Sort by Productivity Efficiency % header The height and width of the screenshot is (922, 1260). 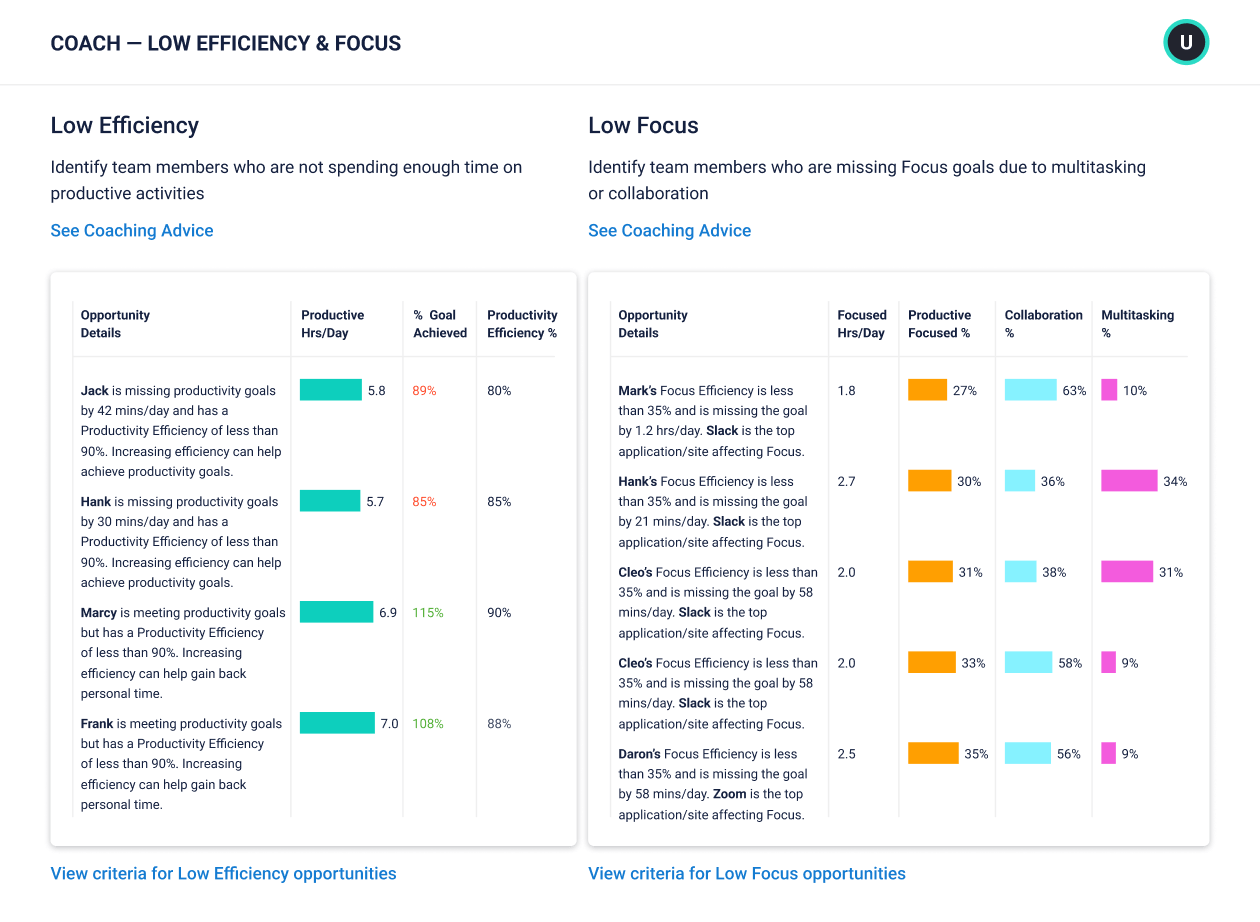pyautogui.click(x=522, y=324)
